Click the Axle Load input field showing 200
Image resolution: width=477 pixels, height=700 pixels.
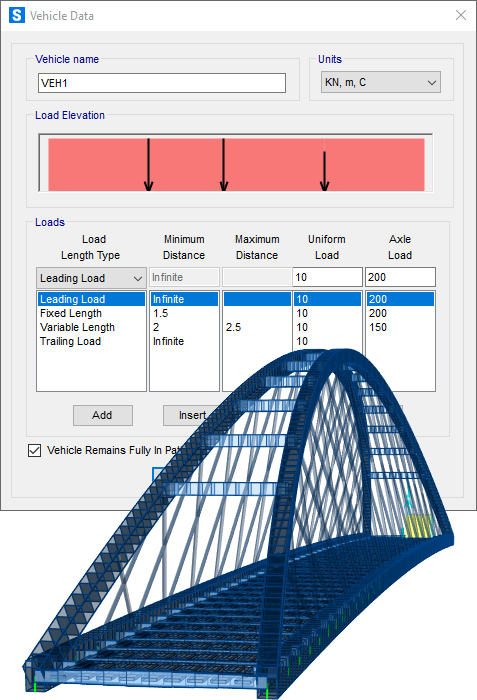click(400, 277)
